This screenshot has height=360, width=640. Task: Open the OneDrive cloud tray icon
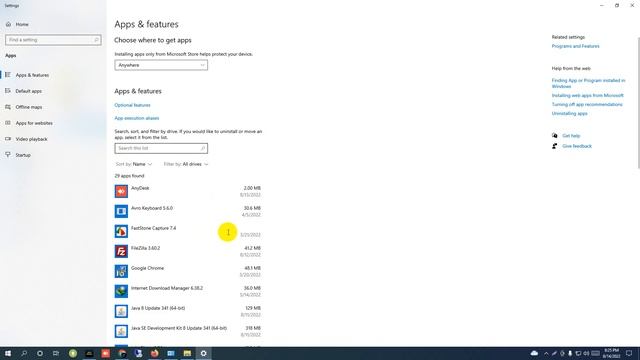pos(534,353)
